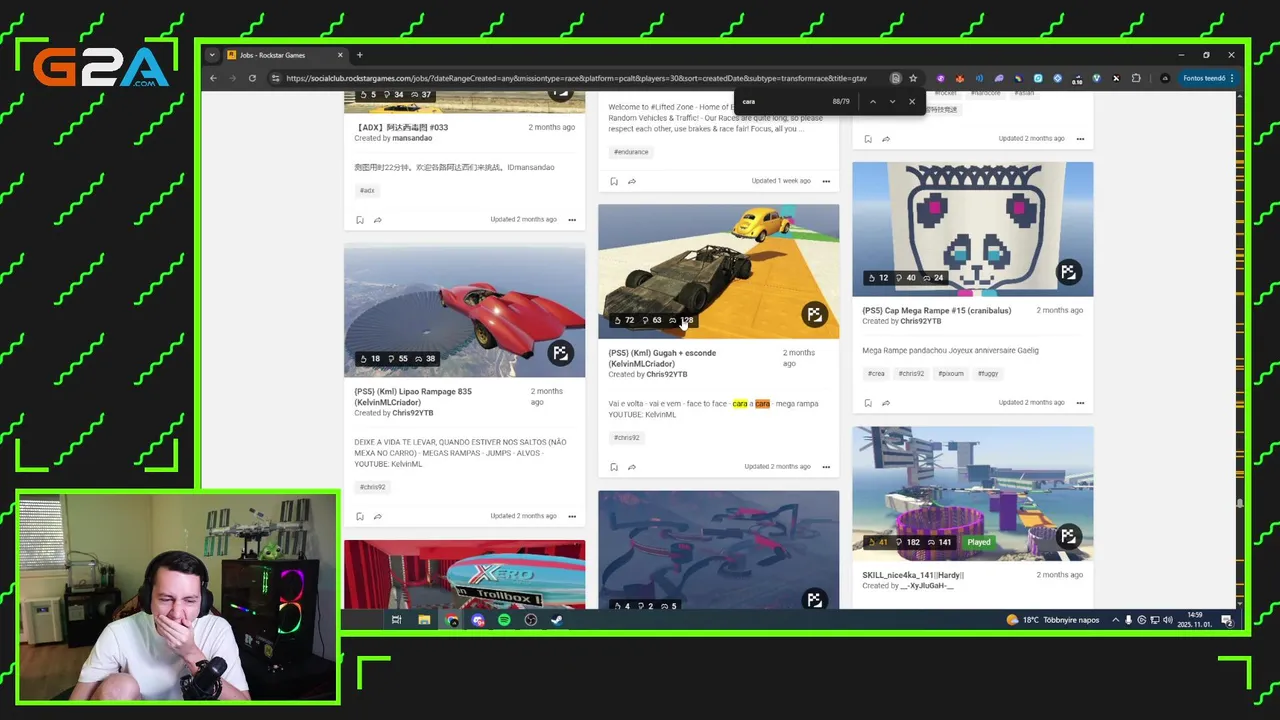Click the #endurance tag
This screenshot has width=1280, height=720.
[631, 152]
